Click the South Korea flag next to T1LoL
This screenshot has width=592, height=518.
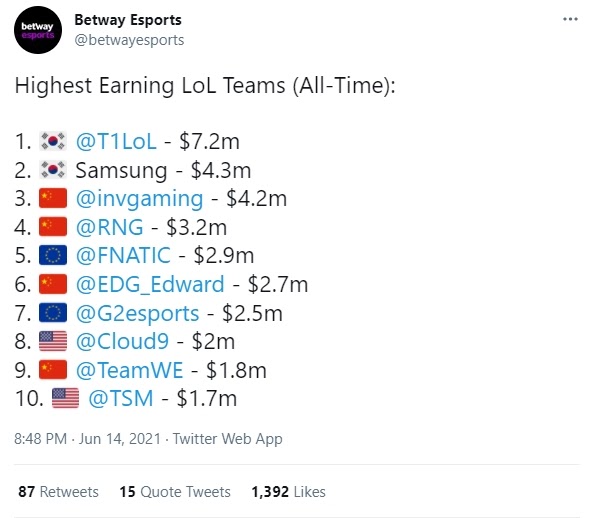(53, 141)
